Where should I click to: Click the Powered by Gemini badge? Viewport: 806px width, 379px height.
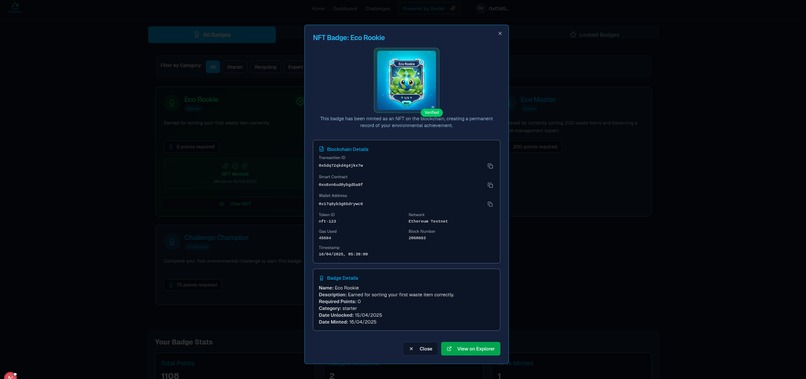(x=429, y=9)
